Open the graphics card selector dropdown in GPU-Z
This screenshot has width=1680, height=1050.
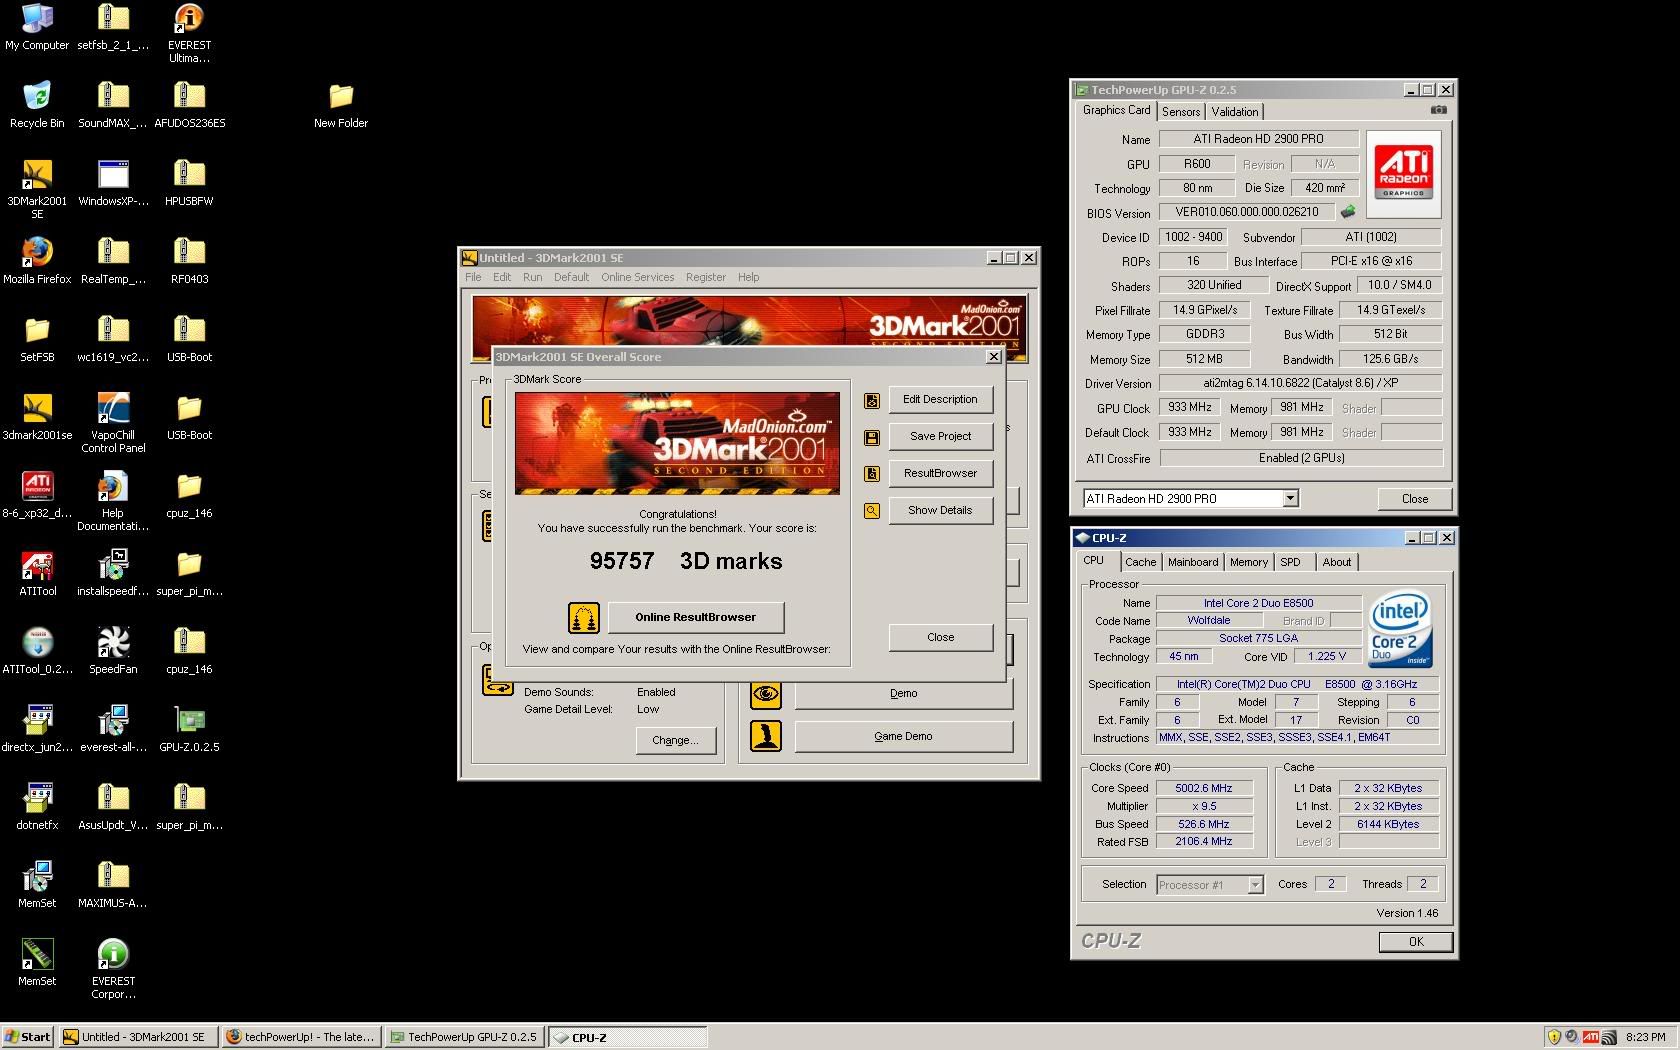[1290, 498]
